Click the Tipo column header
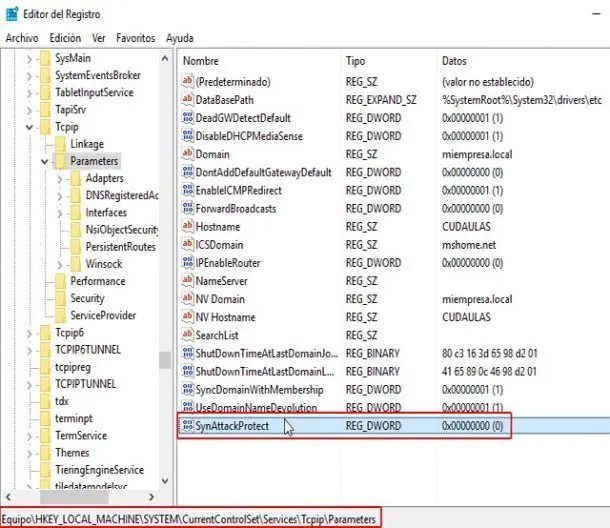The height and width of the screenshot is (528, 610). tap(356, 61)
